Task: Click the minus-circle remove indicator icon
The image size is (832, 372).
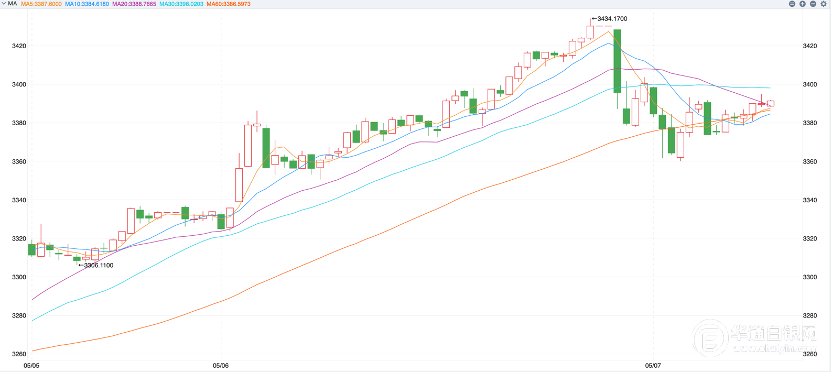Action: [813, 4]
